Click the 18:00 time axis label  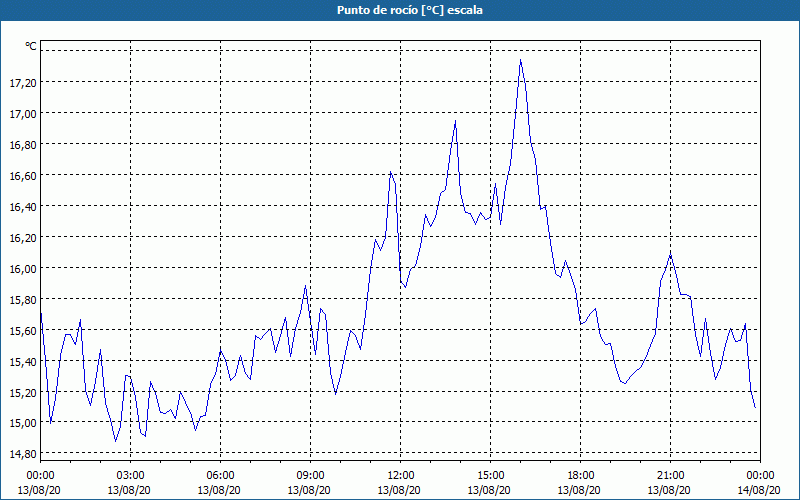[580, 476]
